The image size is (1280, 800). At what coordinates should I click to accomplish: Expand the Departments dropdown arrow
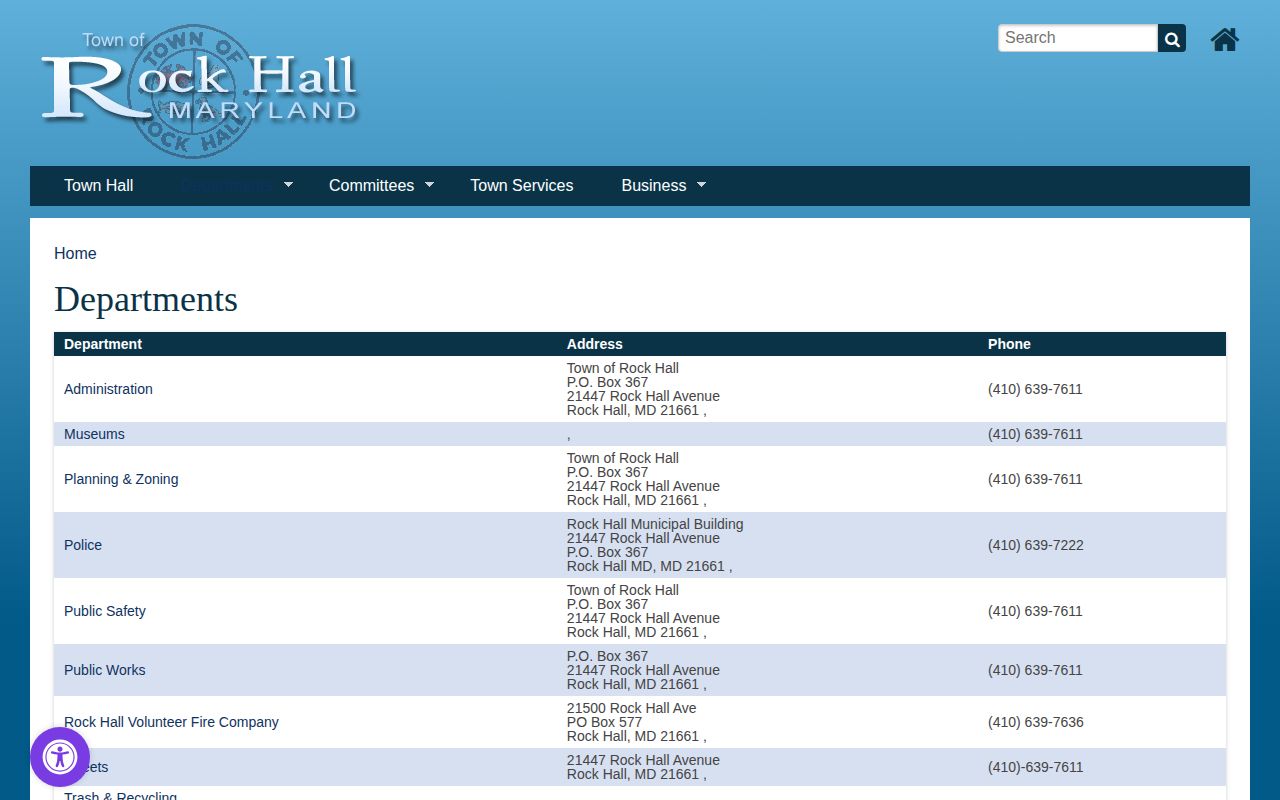tap(289, 185)
